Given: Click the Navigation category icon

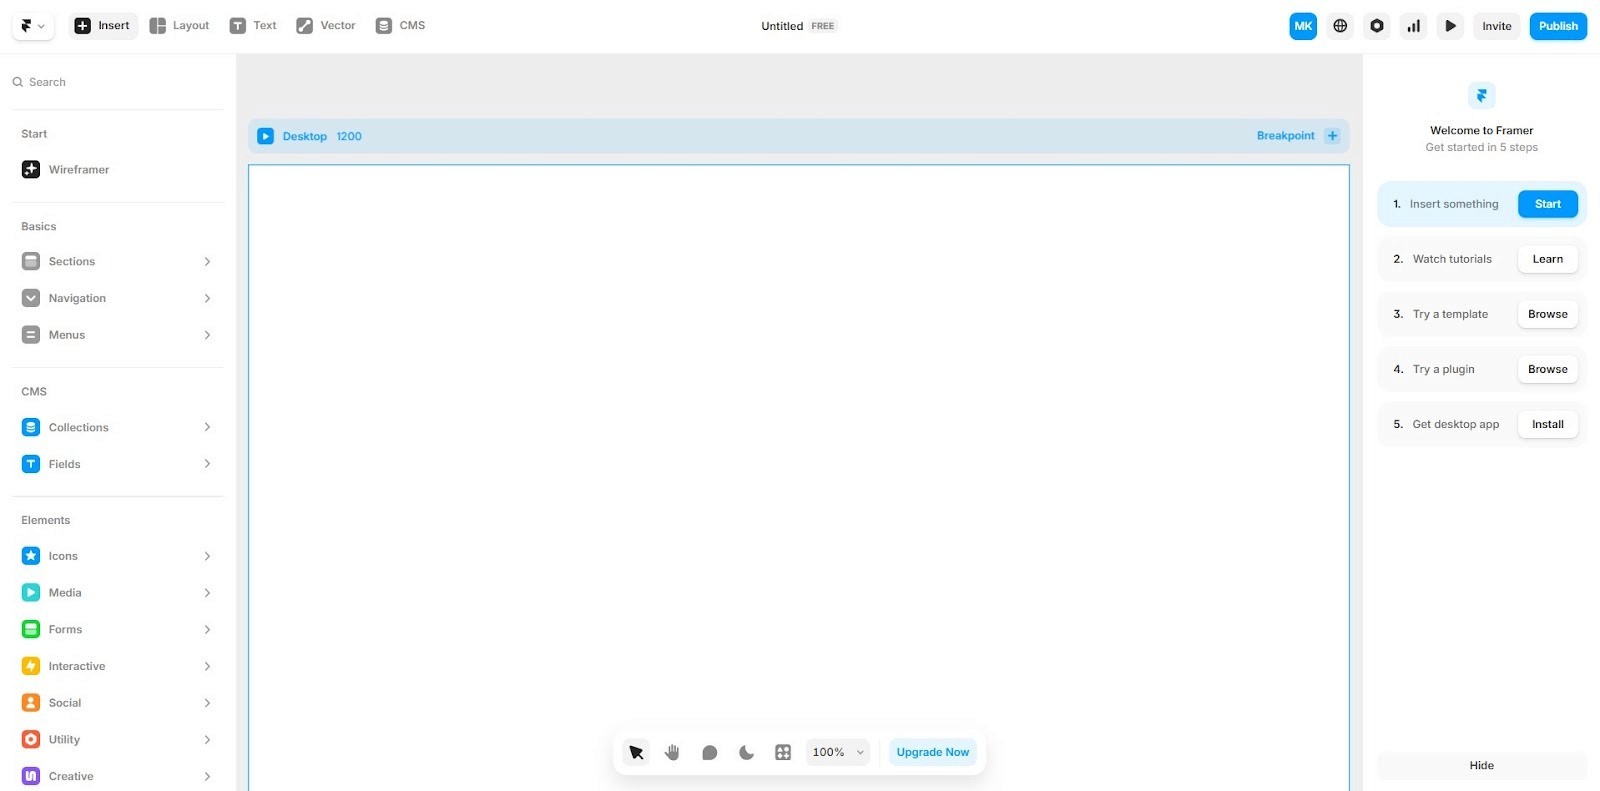Looking at the screenshot, I should 31,298.
